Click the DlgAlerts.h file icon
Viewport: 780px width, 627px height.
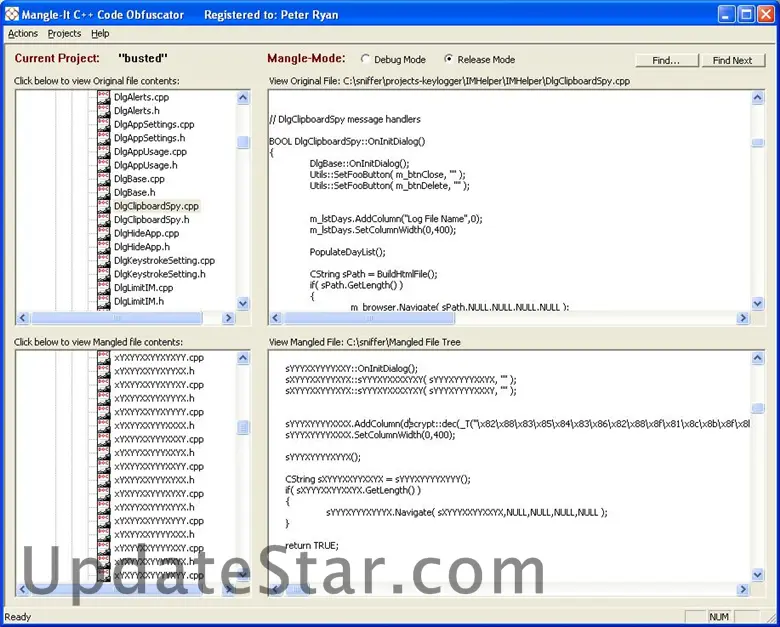pyautogui.click(x=103, y=110)
